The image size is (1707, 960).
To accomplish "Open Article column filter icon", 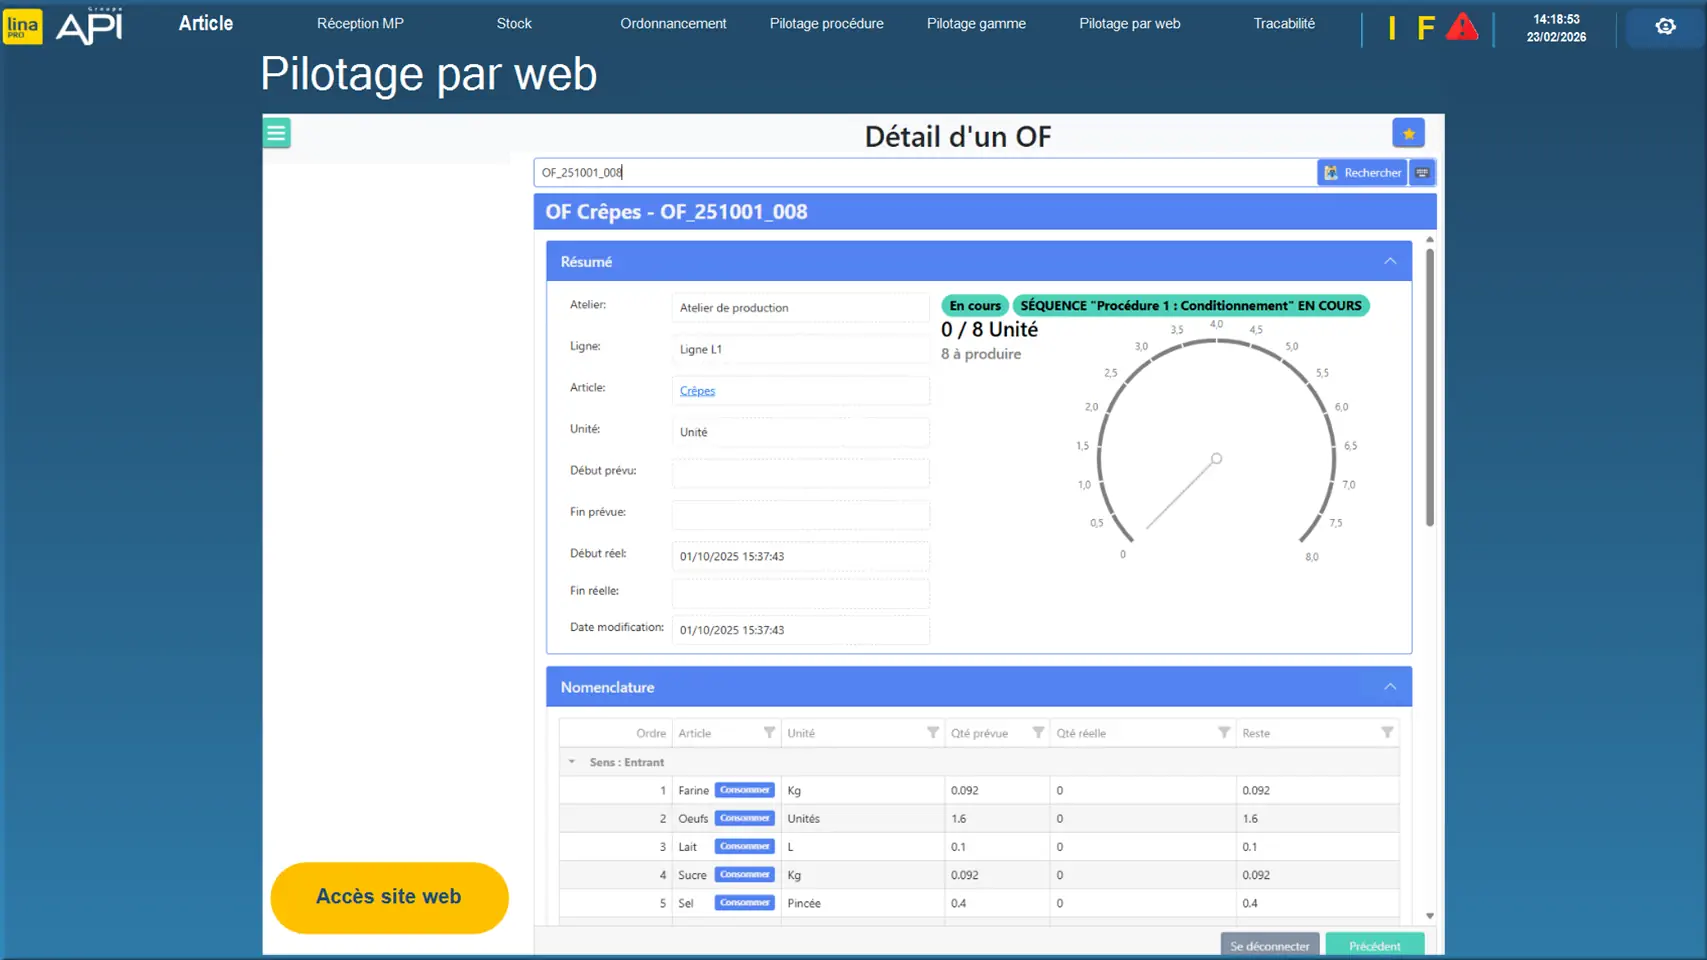I will pos(769,733).
